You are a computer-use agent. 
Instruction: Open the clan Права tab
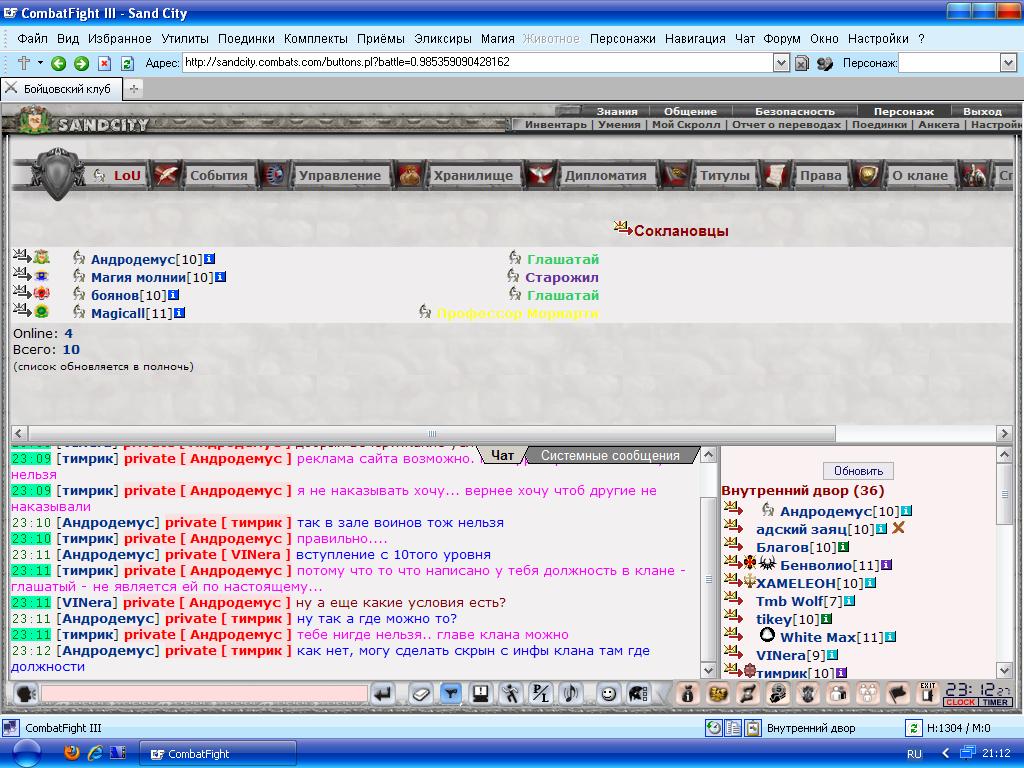click(x=820, y=175)
